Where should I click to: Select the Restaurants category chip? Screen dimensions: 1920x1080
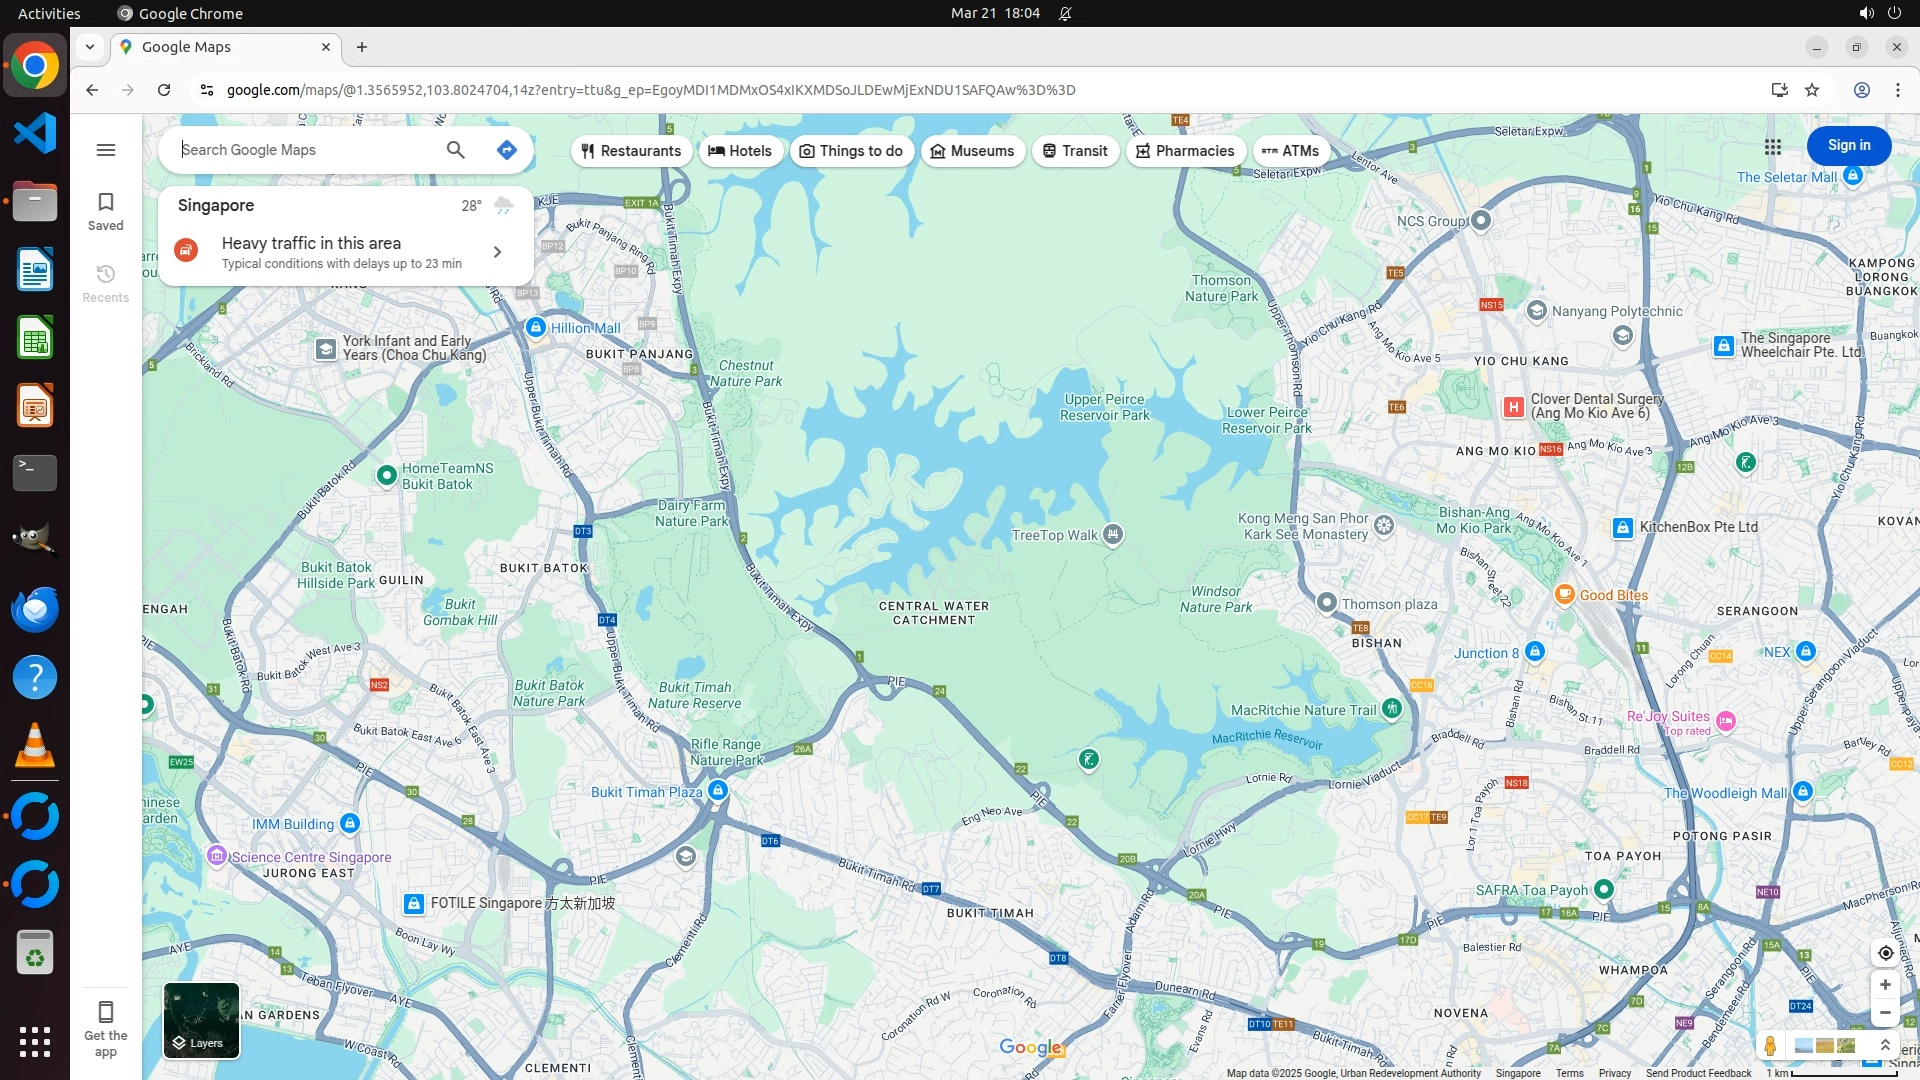click(x=631, y=151)
